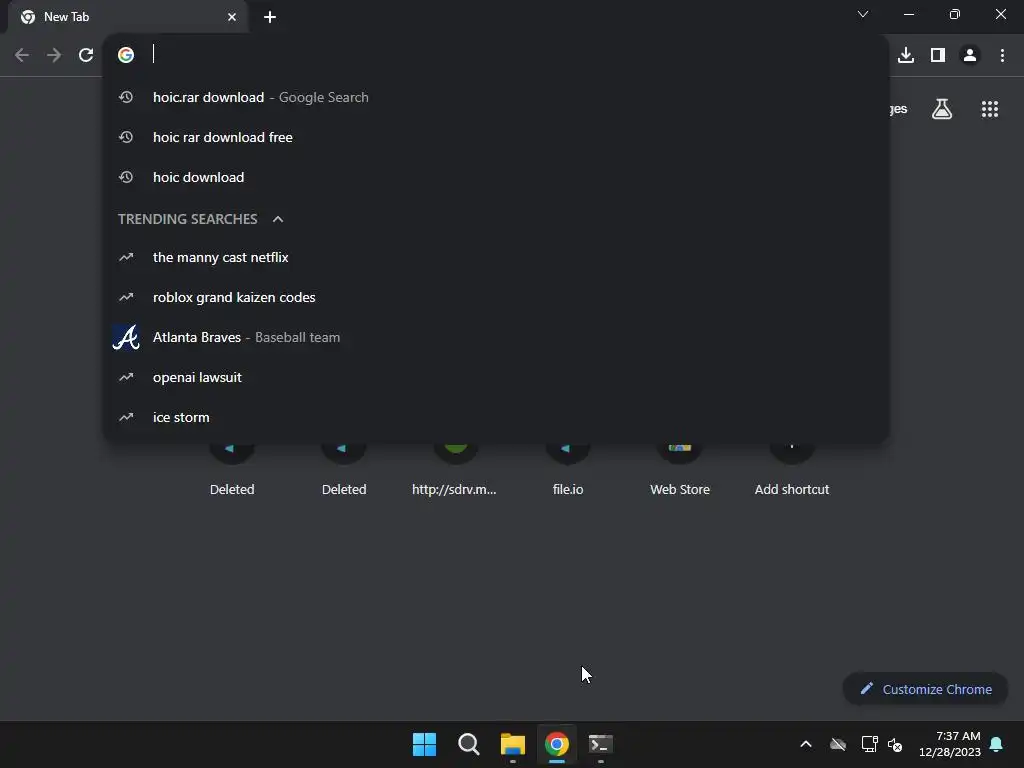Select the manny cast netflix suggestion
Image resolution: width=1024 pixels, height=768 pixels.
(496, 257)
